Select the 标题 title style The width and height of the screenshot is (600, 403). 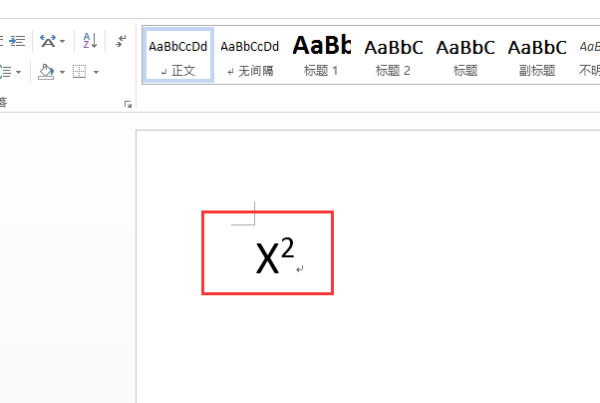(x=465, y=55)
